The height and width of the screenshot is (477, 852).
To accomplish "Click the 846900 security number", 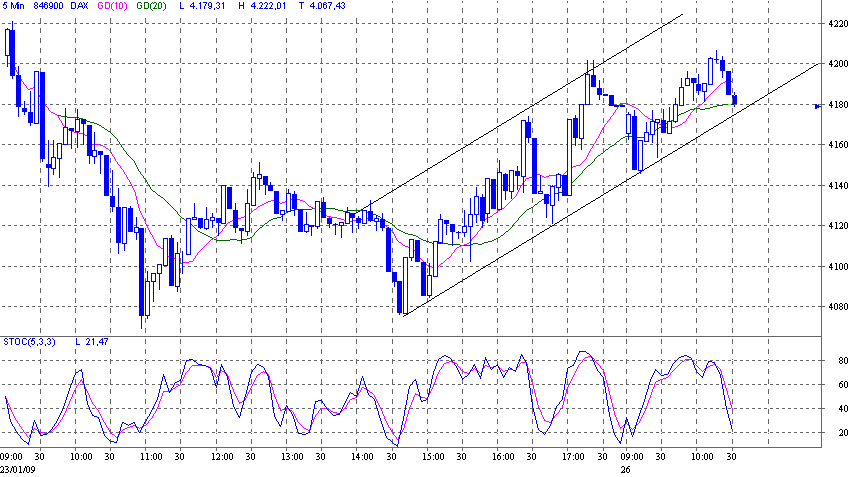I will click(48, 6).
